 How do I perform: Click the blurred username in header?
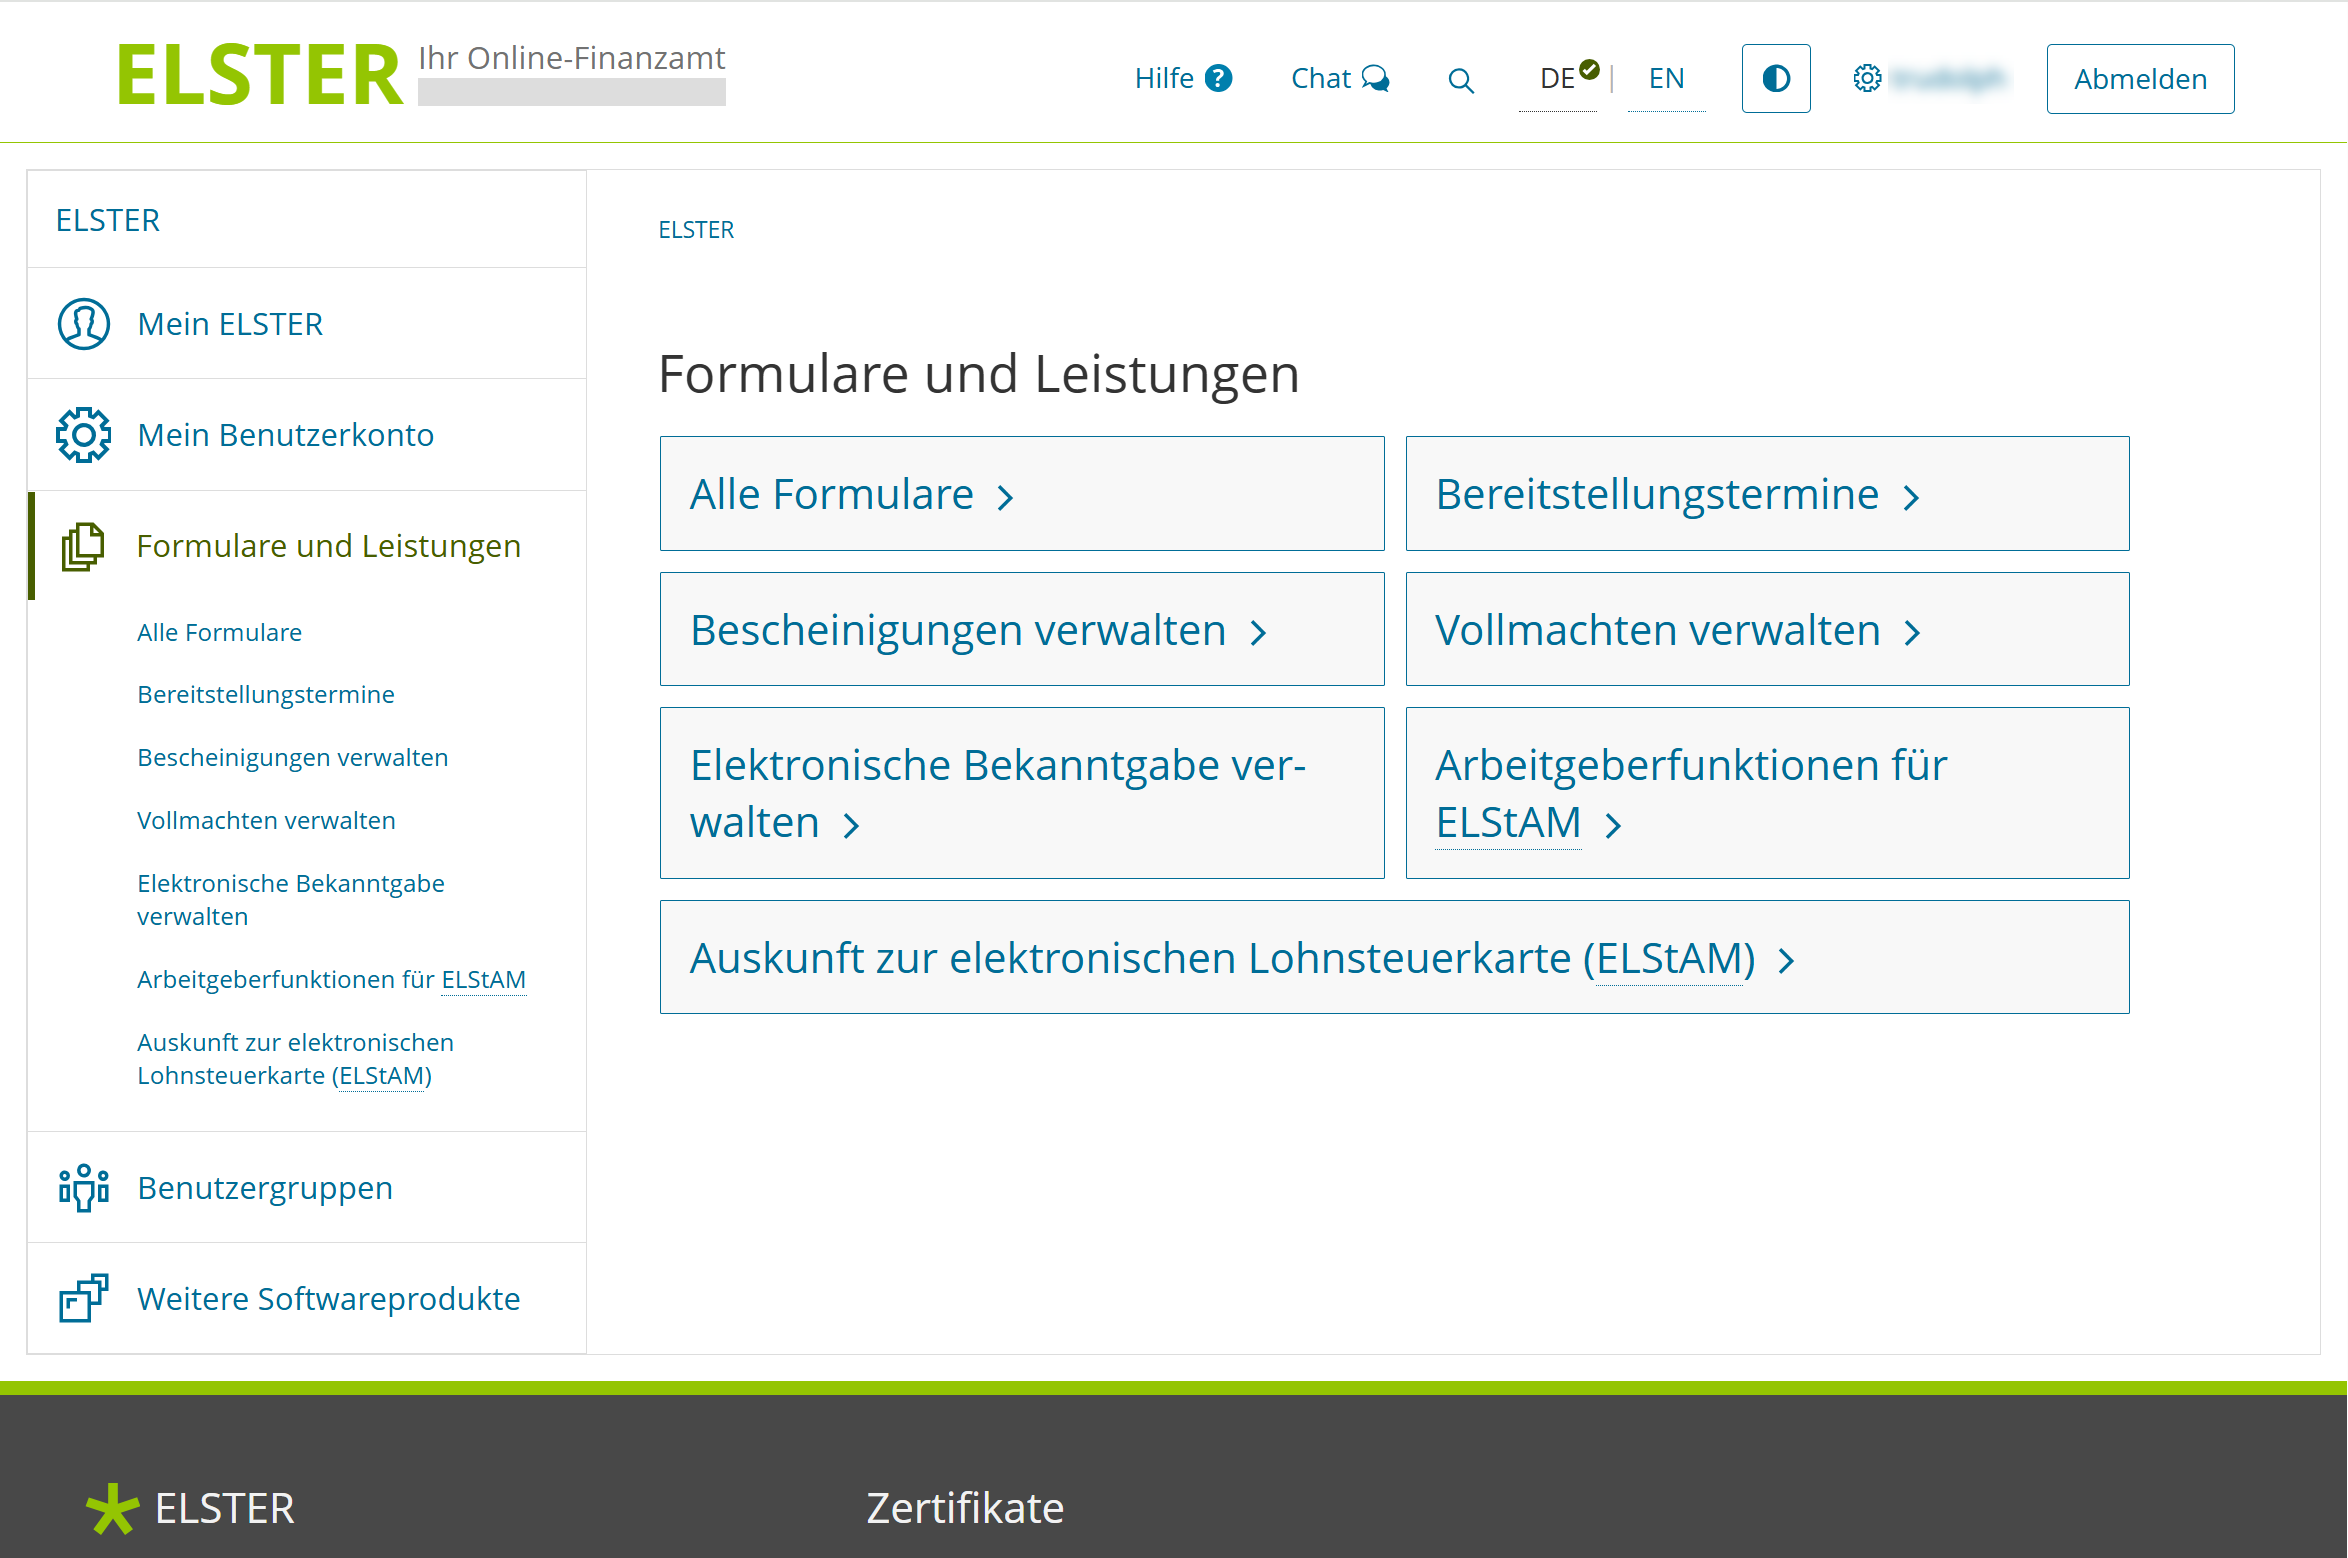1949,79
